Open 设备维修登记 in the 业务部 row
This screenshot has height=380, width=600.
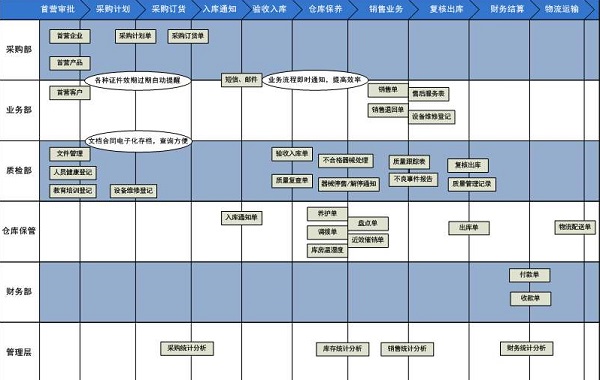click(x=432, y=117)
